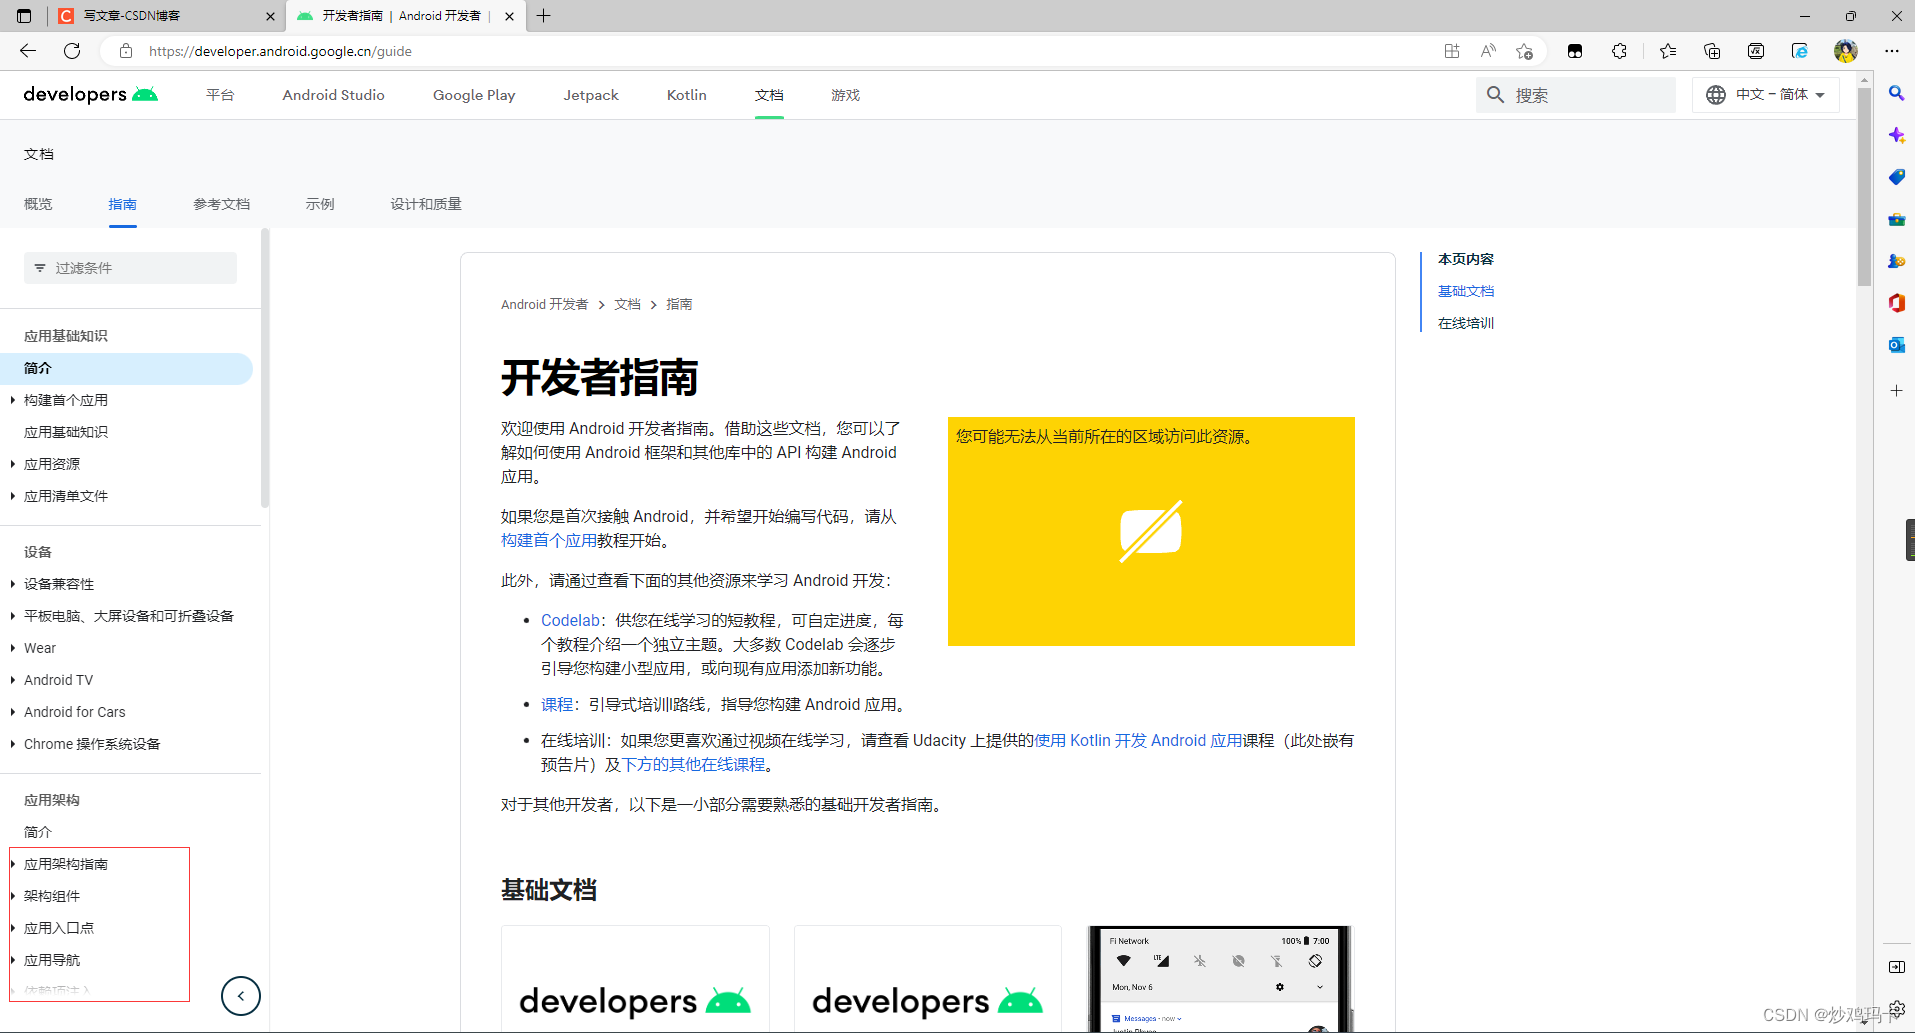Viewport: 1915px width, 1033px height.
Task: Collapse the left navigation panel arrow
Action: point(241,996)
